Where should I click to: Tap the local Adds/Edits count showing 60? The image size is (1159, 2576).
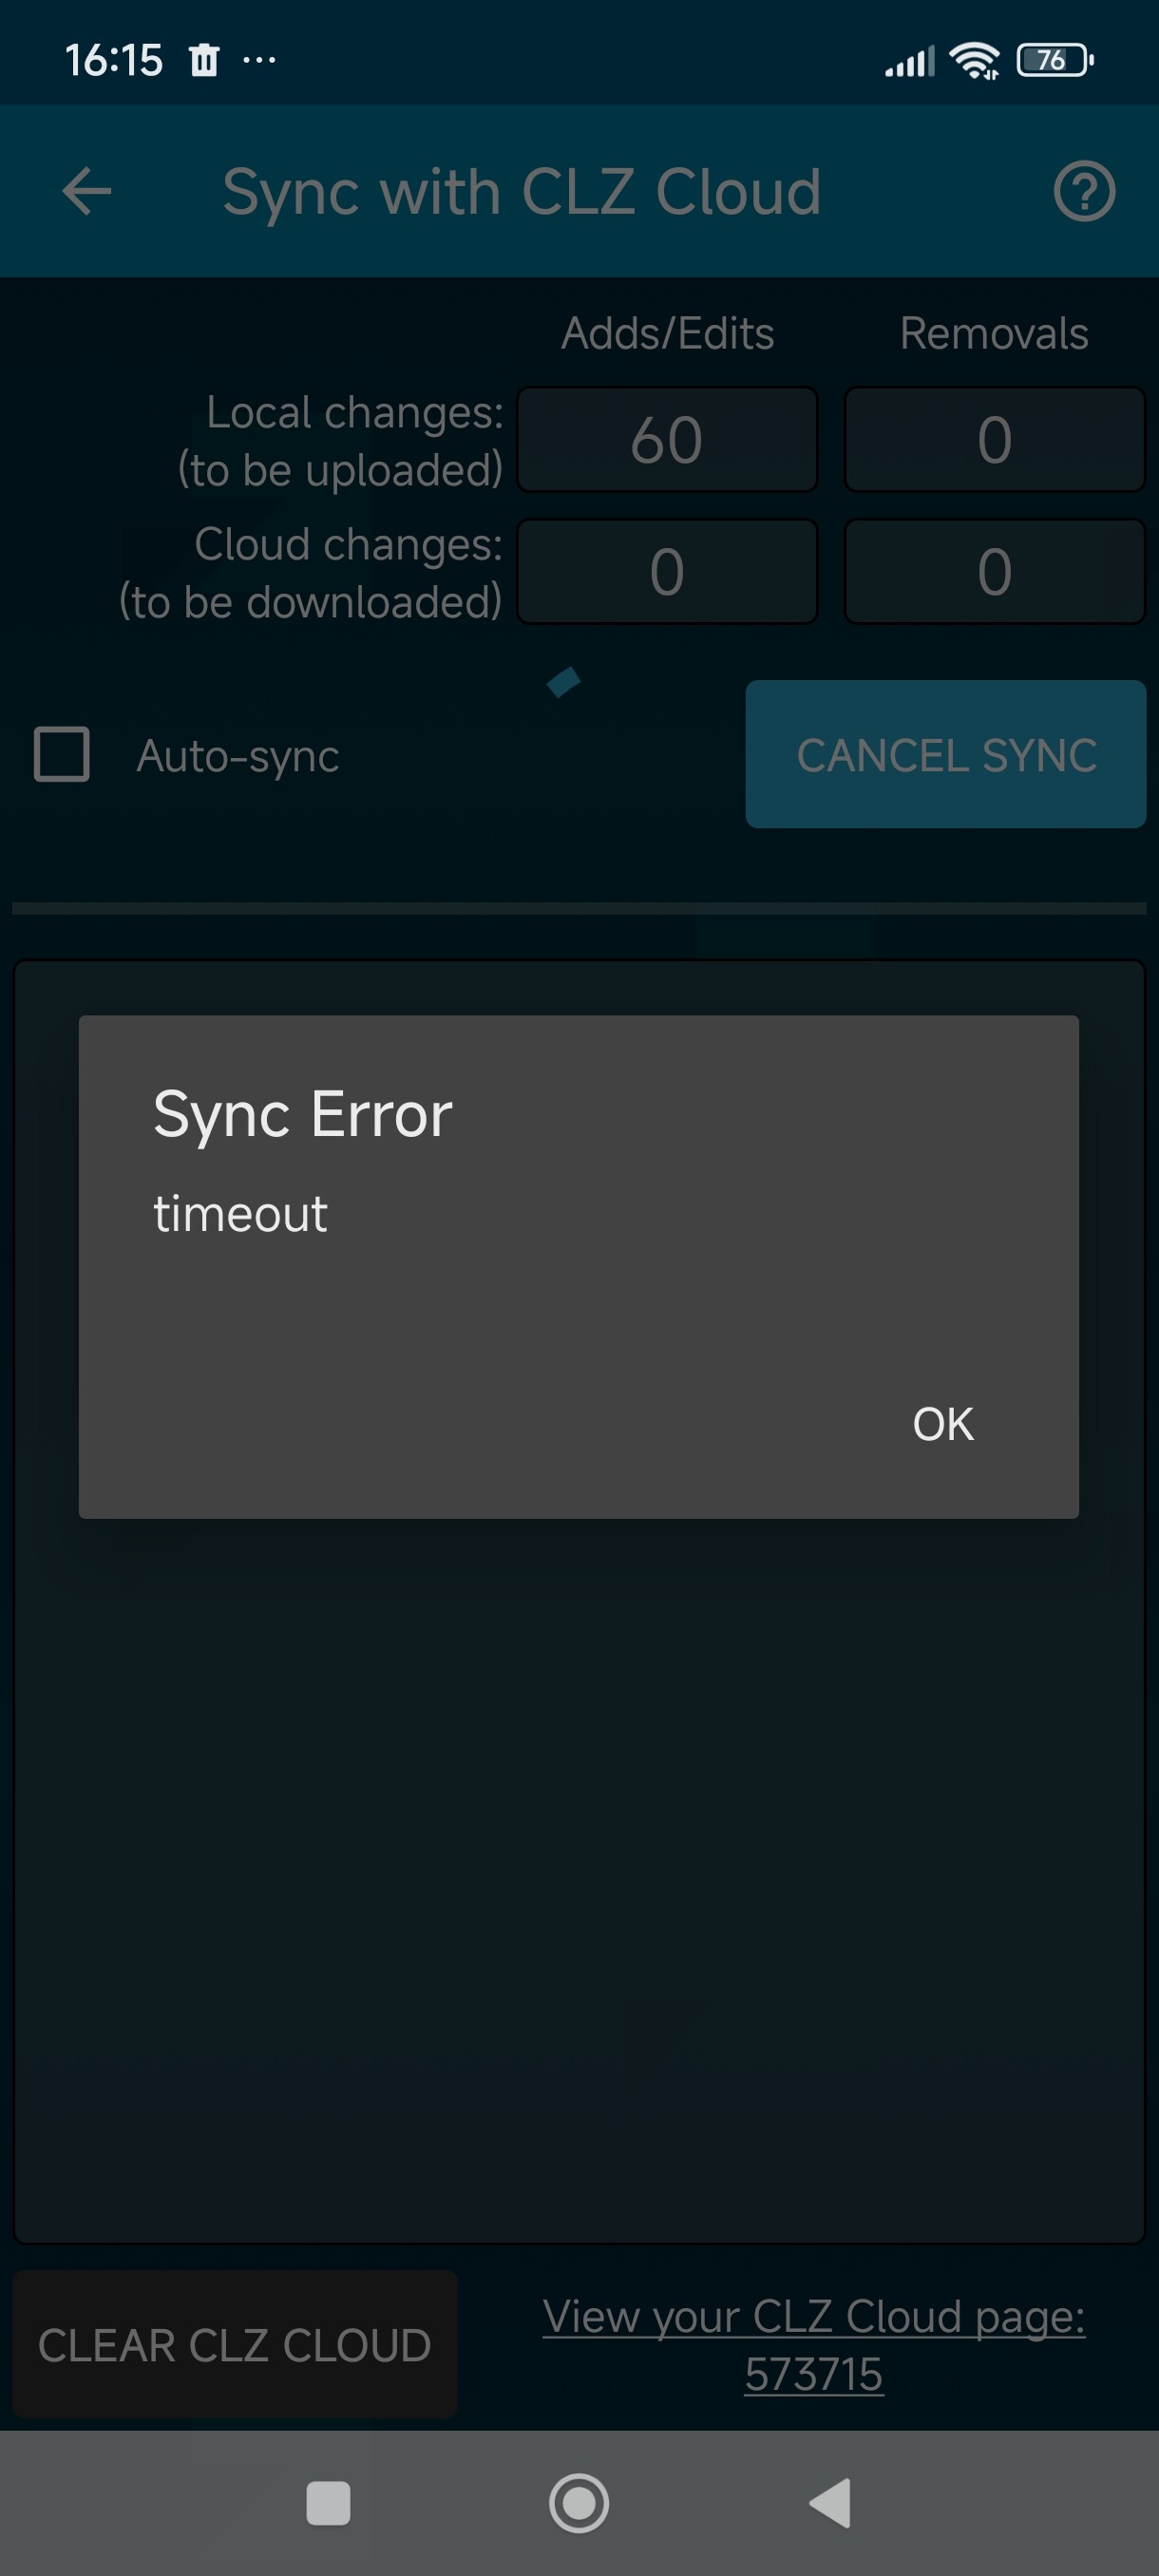click(x=667, y=440)
